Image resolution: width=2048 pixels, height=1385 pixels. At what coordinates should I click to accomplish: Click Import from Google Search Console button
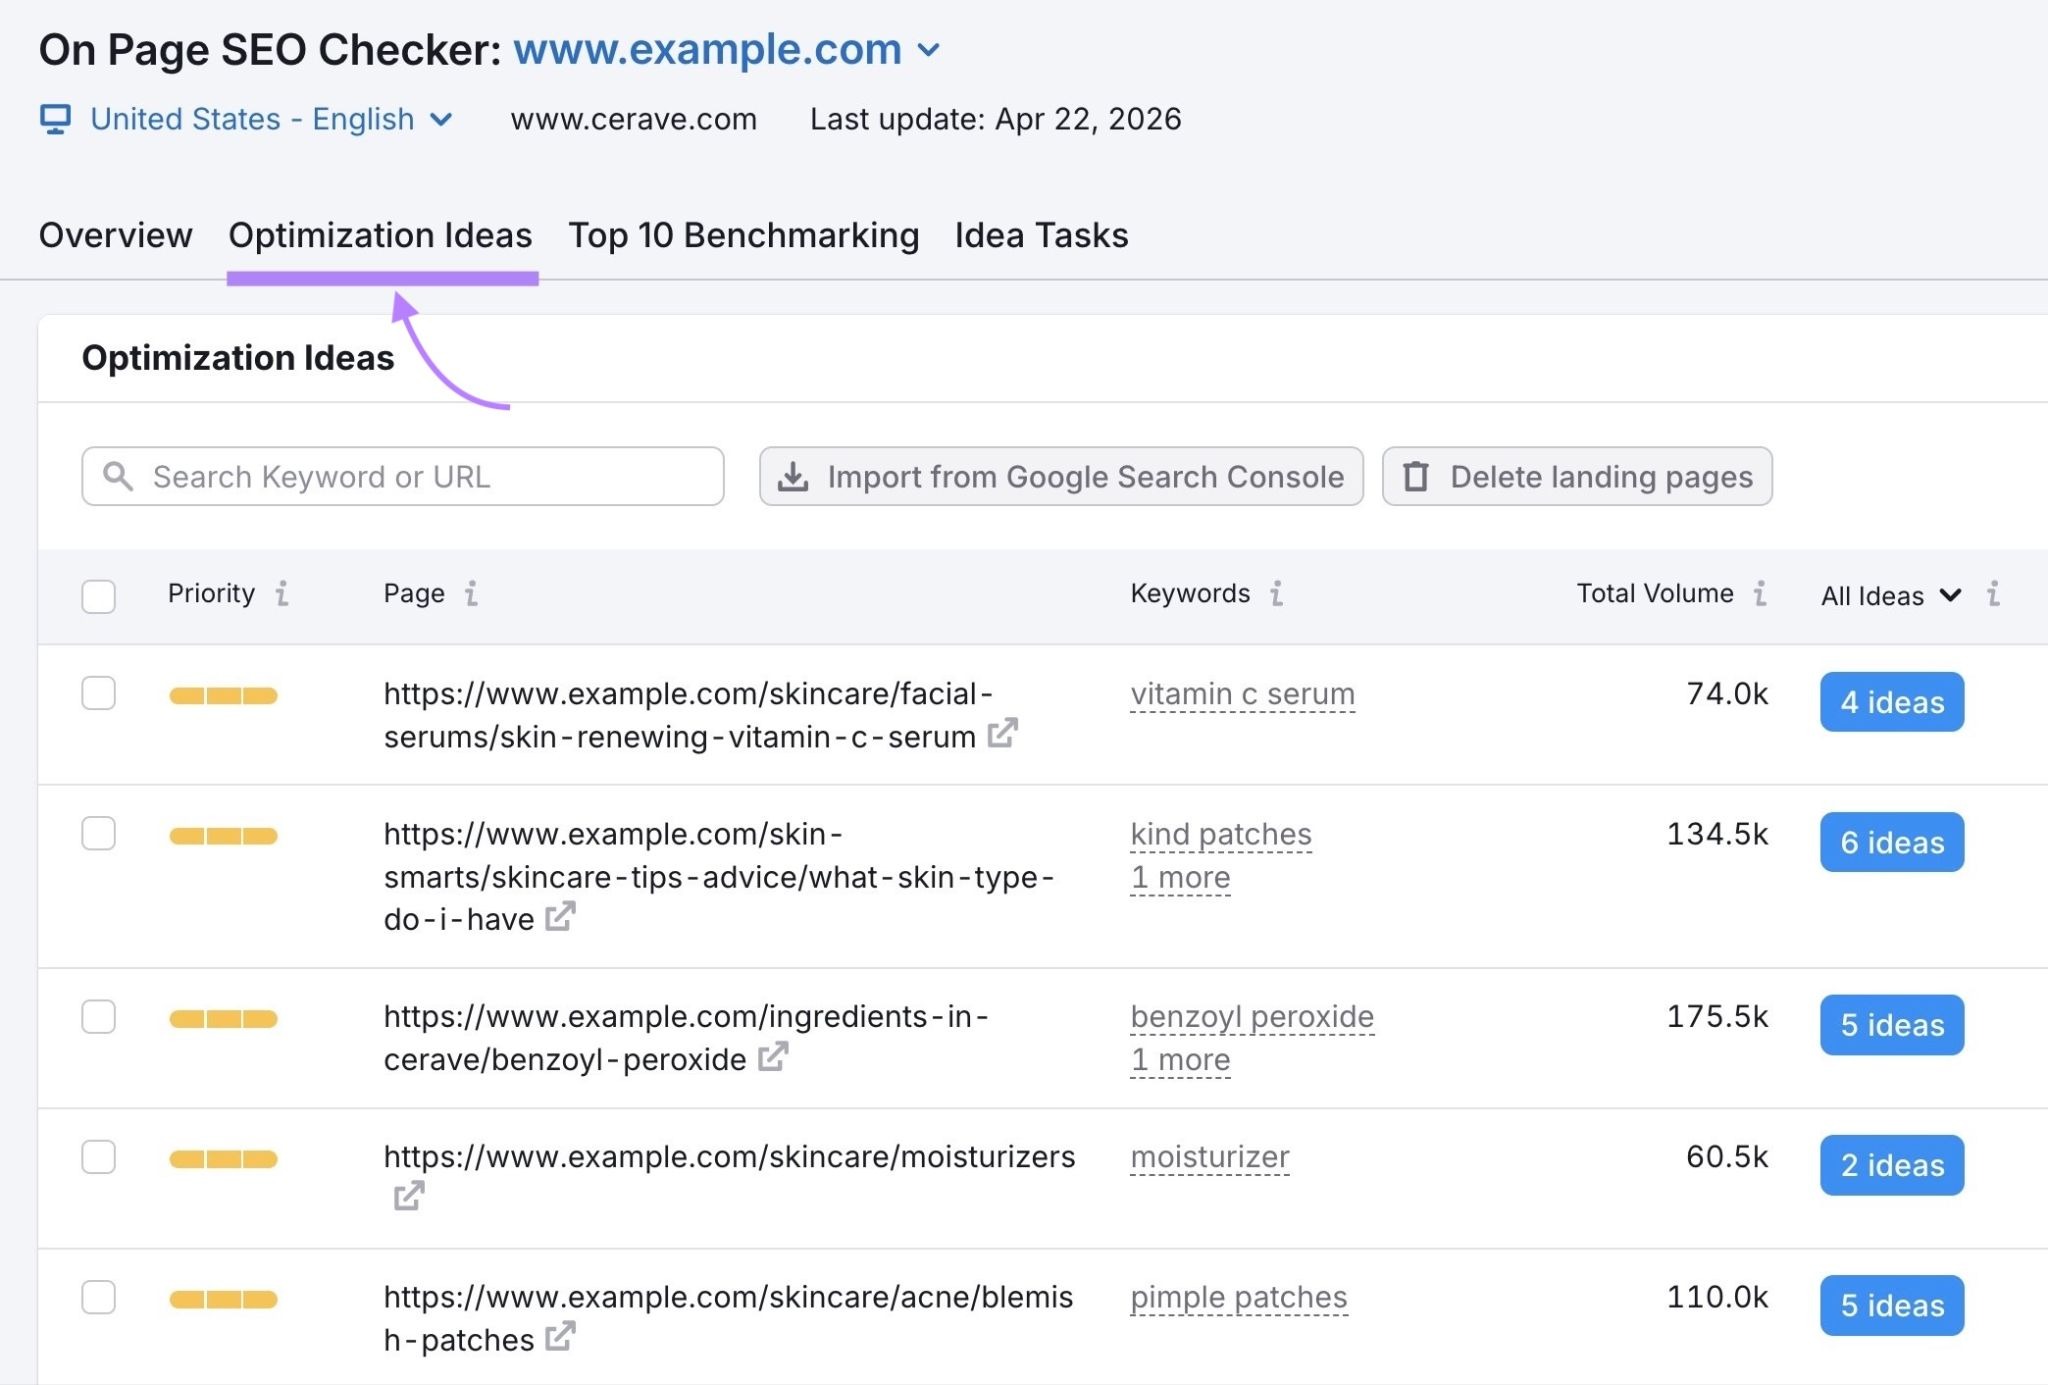tap(1061, 476)
